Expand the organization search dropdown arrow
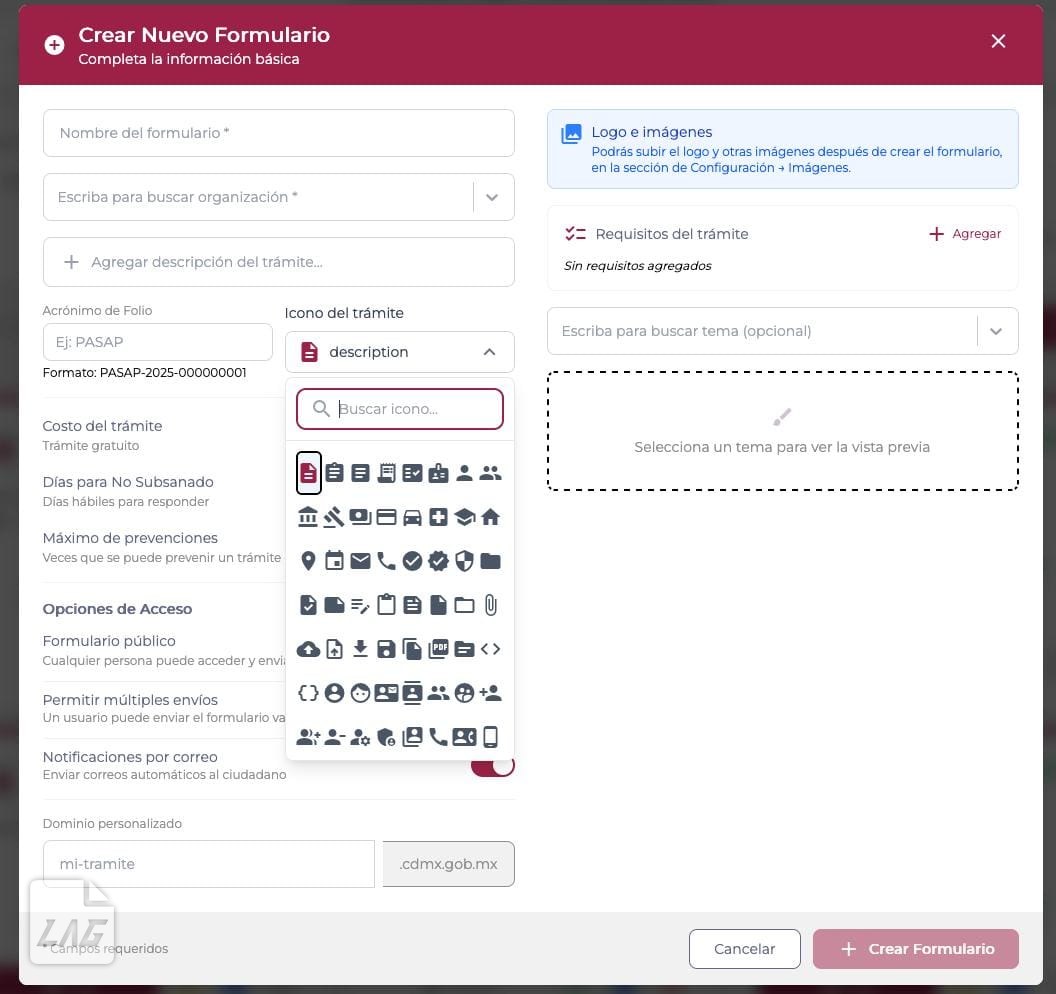This screenshot has width=1056, height=994. pyautogui.click(x=492, y=197)
